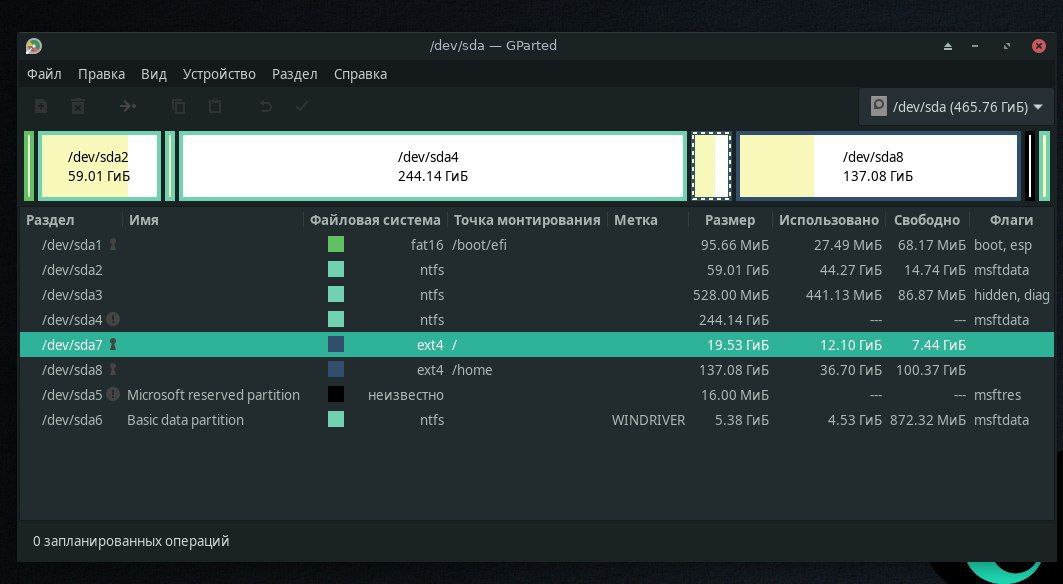This screenshot has width=1063, height=584.
Task: Click the Точка монтирования column header
Action: pos(527,220)
